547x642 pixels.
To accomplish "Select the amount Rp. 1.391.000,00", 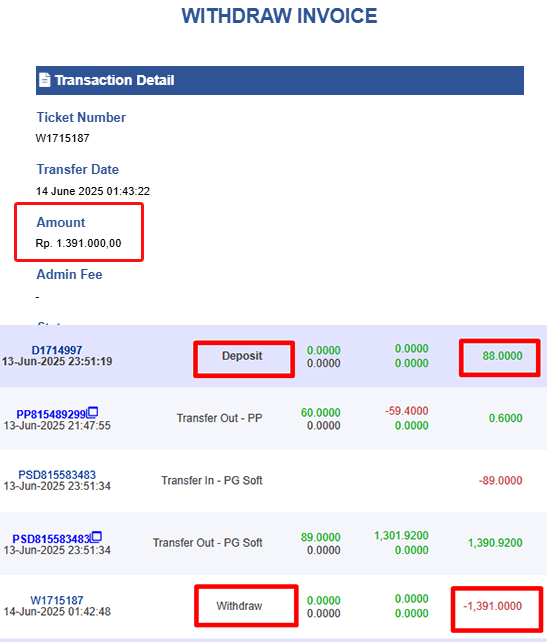I will click(79, 243).
